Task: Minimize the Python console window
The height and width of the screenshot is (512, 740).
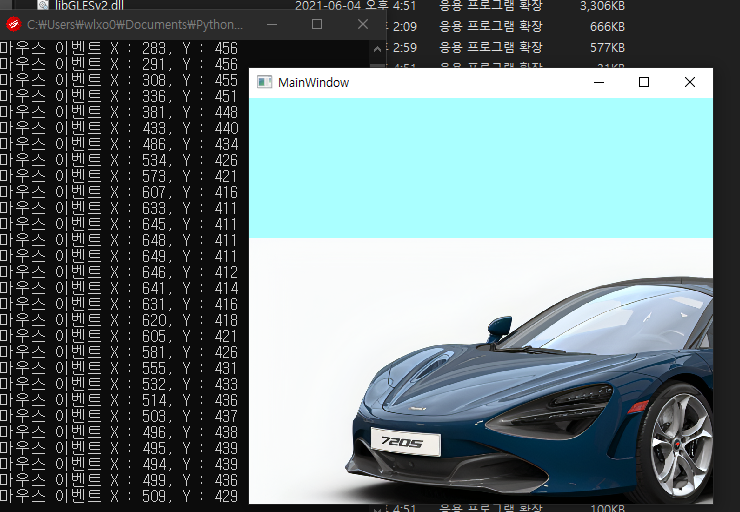Action: (x=272, y=24)
